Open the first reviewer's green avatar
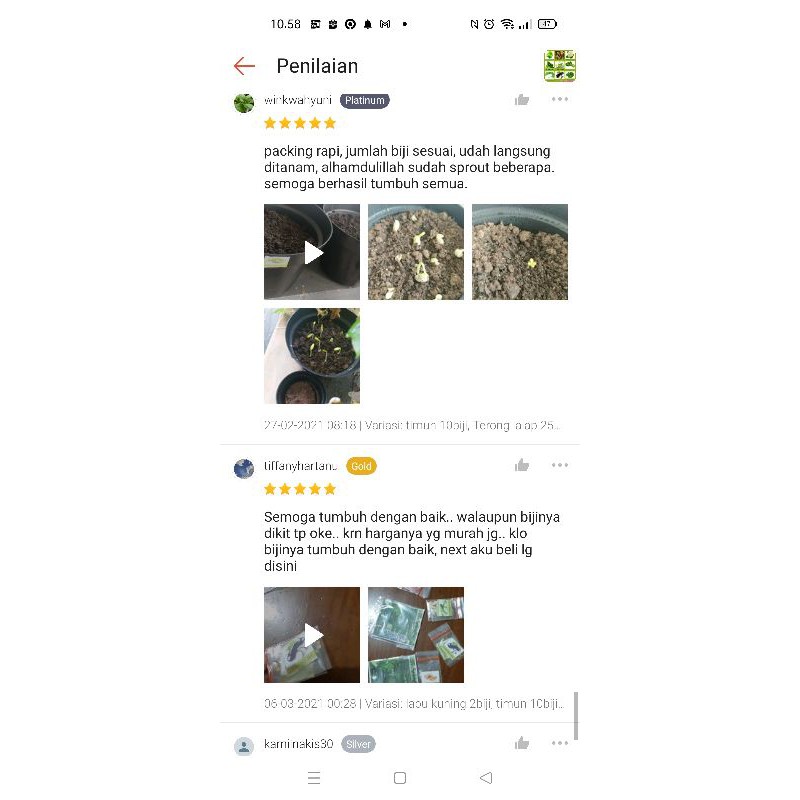This screenshot has width=800, height=800. click(x=244, y=103)
